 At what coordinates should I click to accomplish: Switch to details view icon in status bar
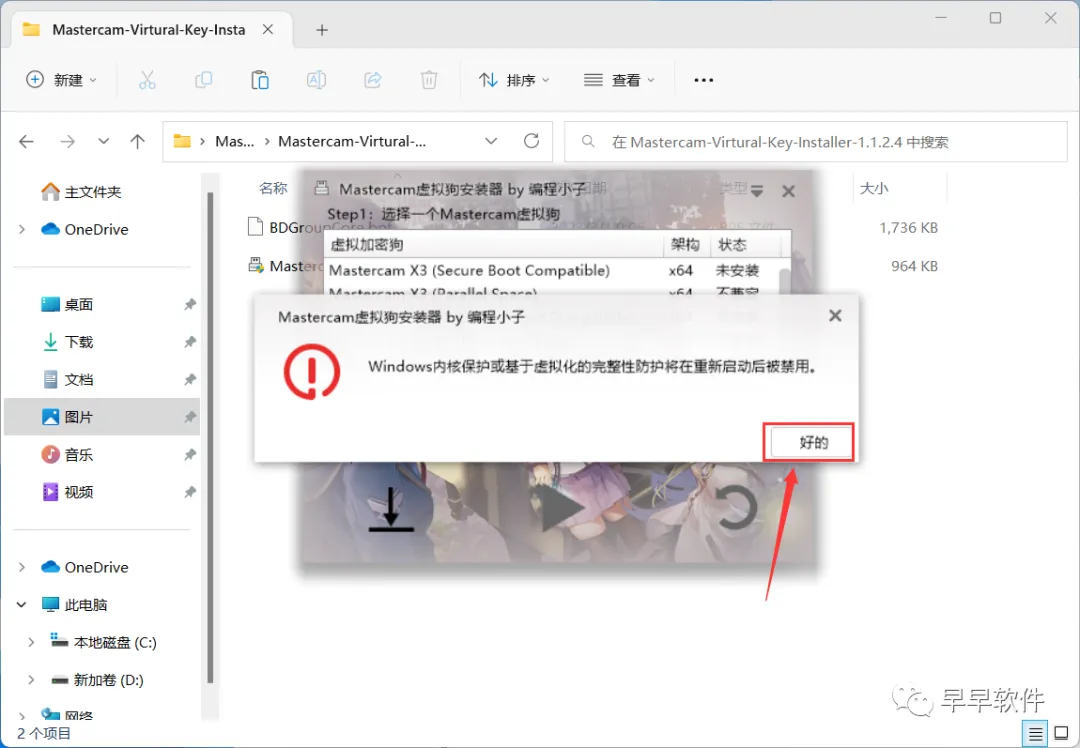pyautogui.click(x=1035, y=735)
